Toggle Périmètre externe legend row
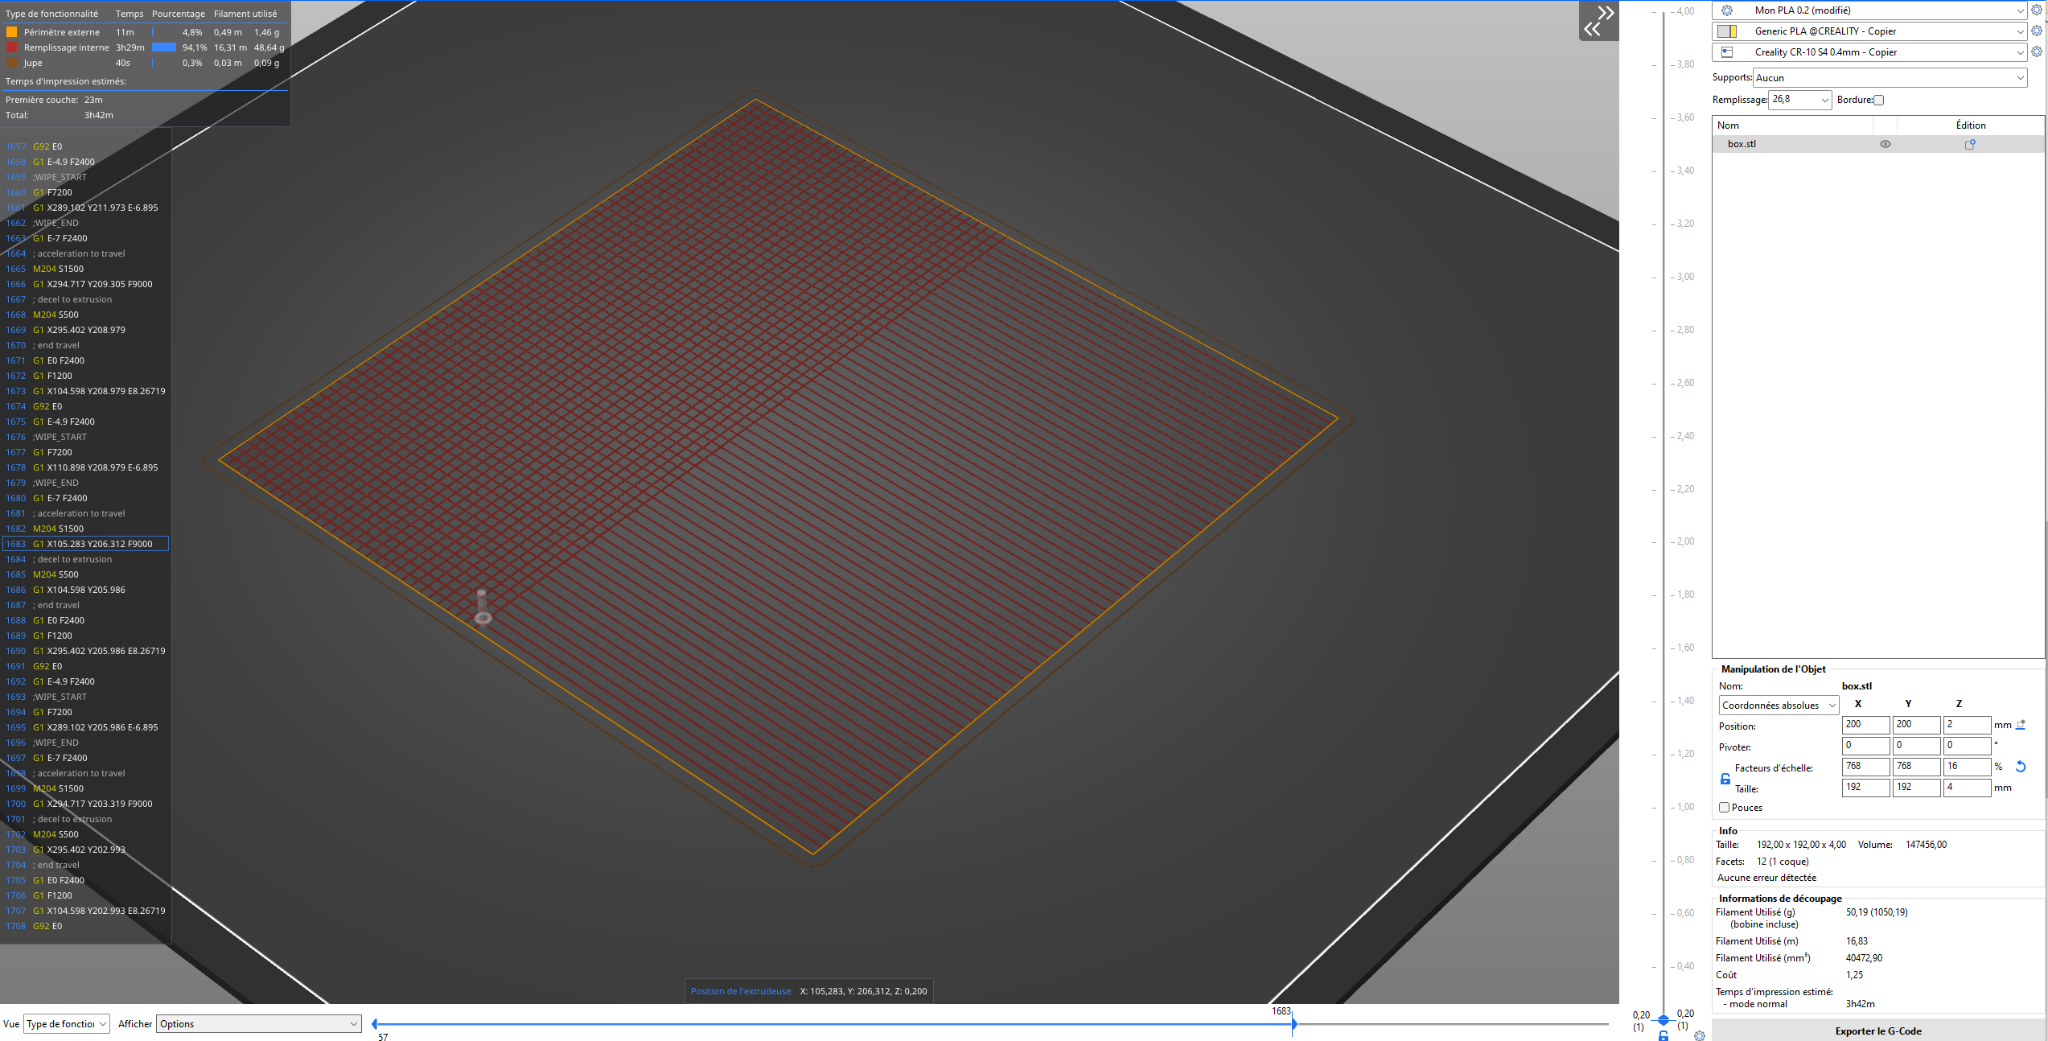Screen dimensions: 2048x1041 145,32
